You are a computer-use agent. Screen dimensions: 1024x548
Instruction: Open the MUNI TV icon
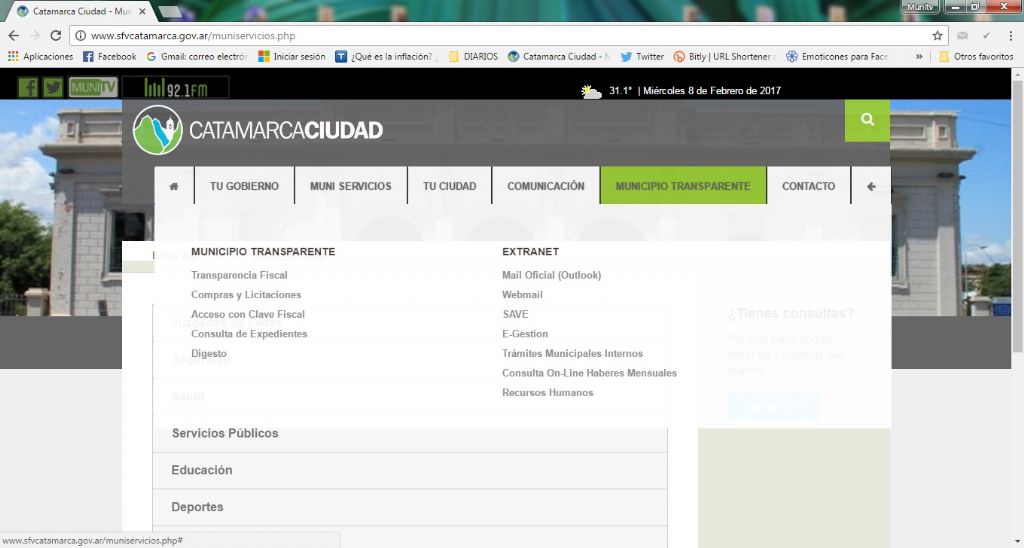point(93,87)
